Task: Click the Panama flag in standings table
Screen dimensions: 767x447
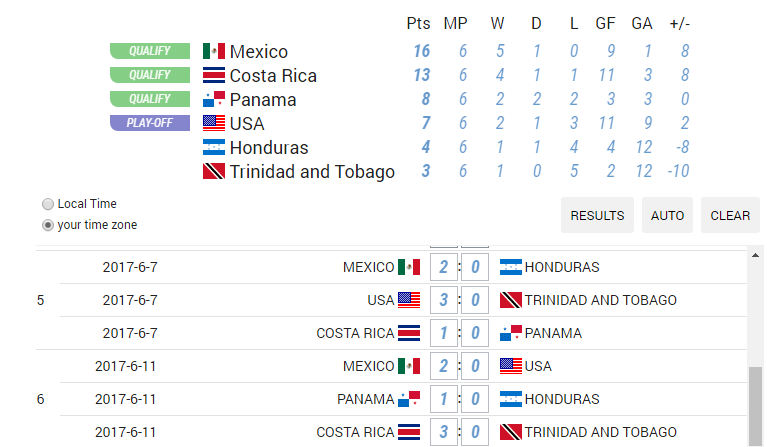Action: pyautogui.click(x=214, y=99)
